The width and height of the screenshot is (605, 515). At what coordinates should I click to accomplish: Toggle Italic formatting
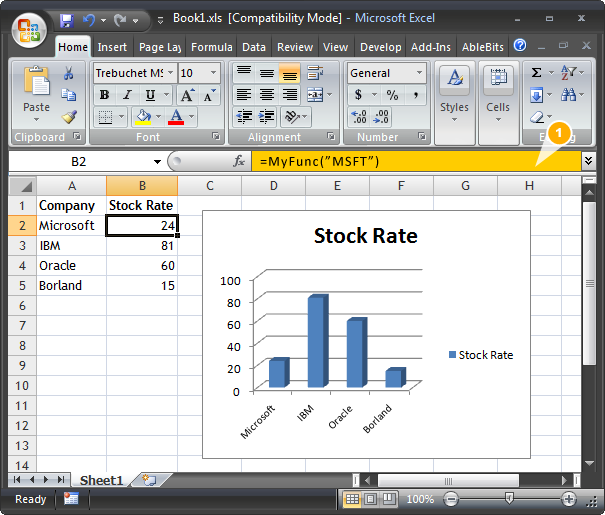pos(127,95)
